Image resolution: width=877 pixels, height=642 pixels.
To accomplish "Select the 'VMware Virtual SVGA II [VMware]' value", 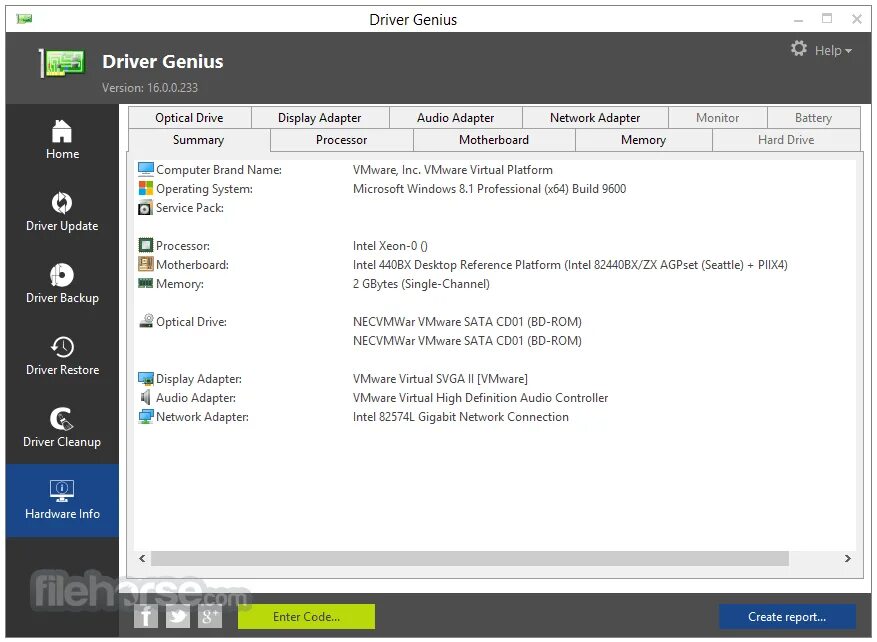I will coord(440,379).
